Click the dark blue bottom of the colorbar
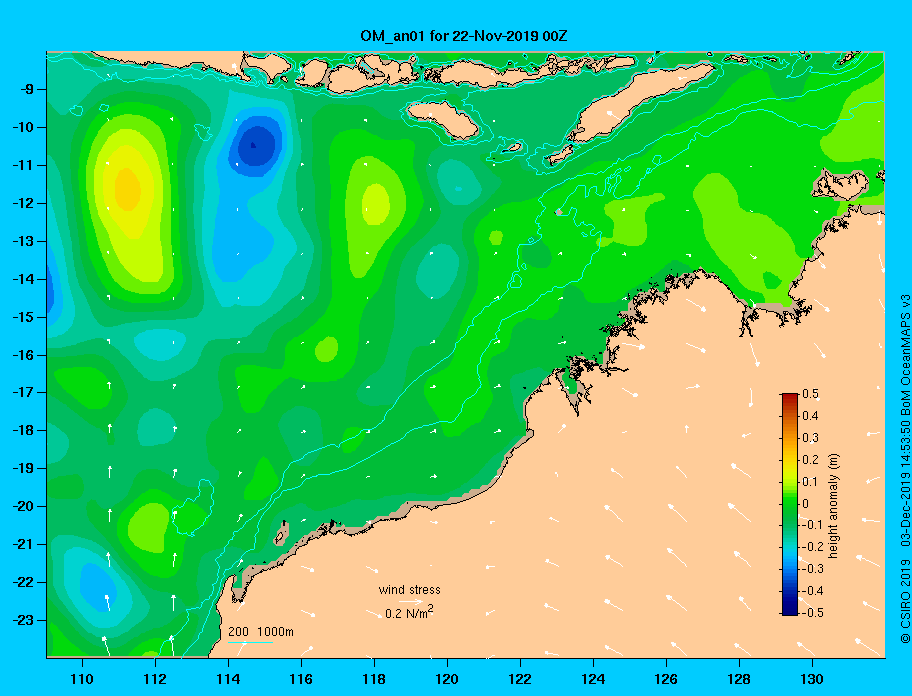Image resolution: width=912 pixels, height=696 pixels. 790,609
